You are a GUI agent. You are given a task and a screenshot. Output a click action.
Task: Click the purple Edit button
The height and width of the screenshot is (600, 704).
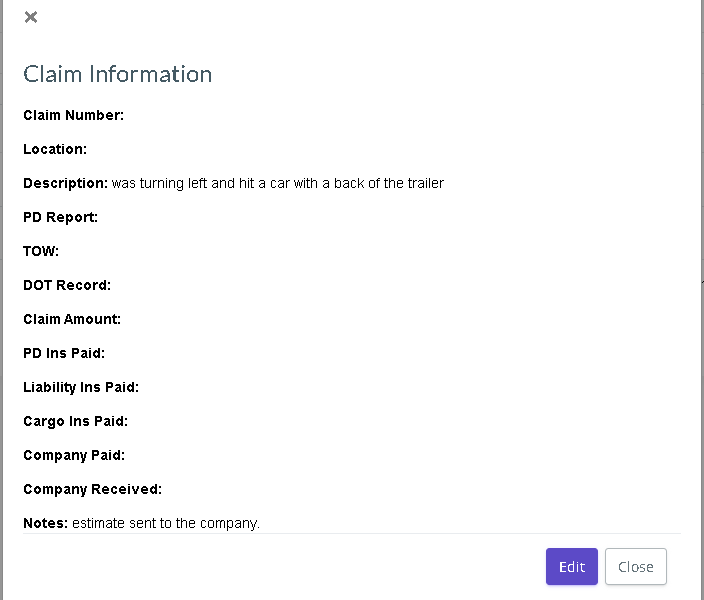pos(572,566)
